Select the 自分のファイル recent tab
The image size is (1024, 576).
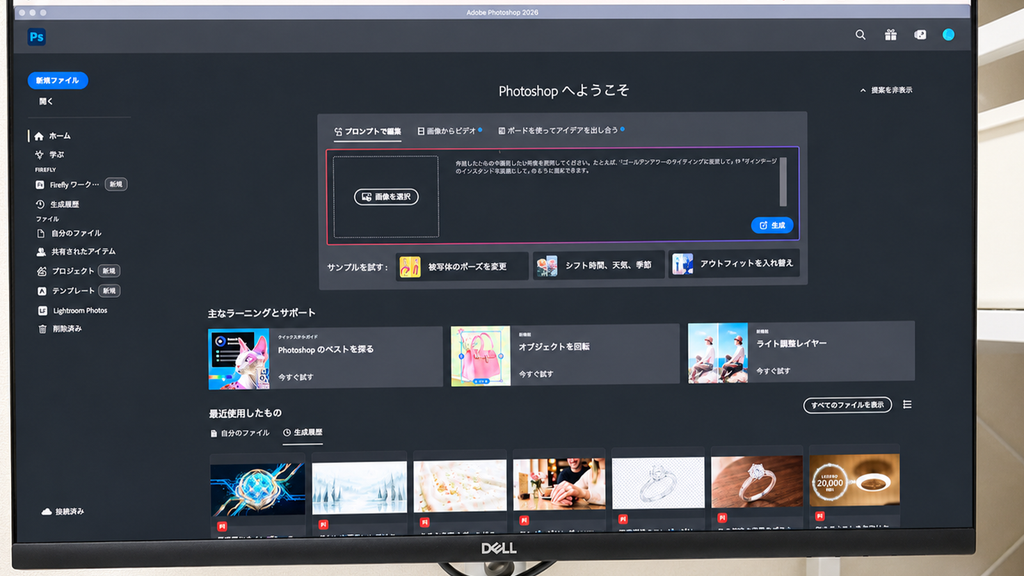240,433
